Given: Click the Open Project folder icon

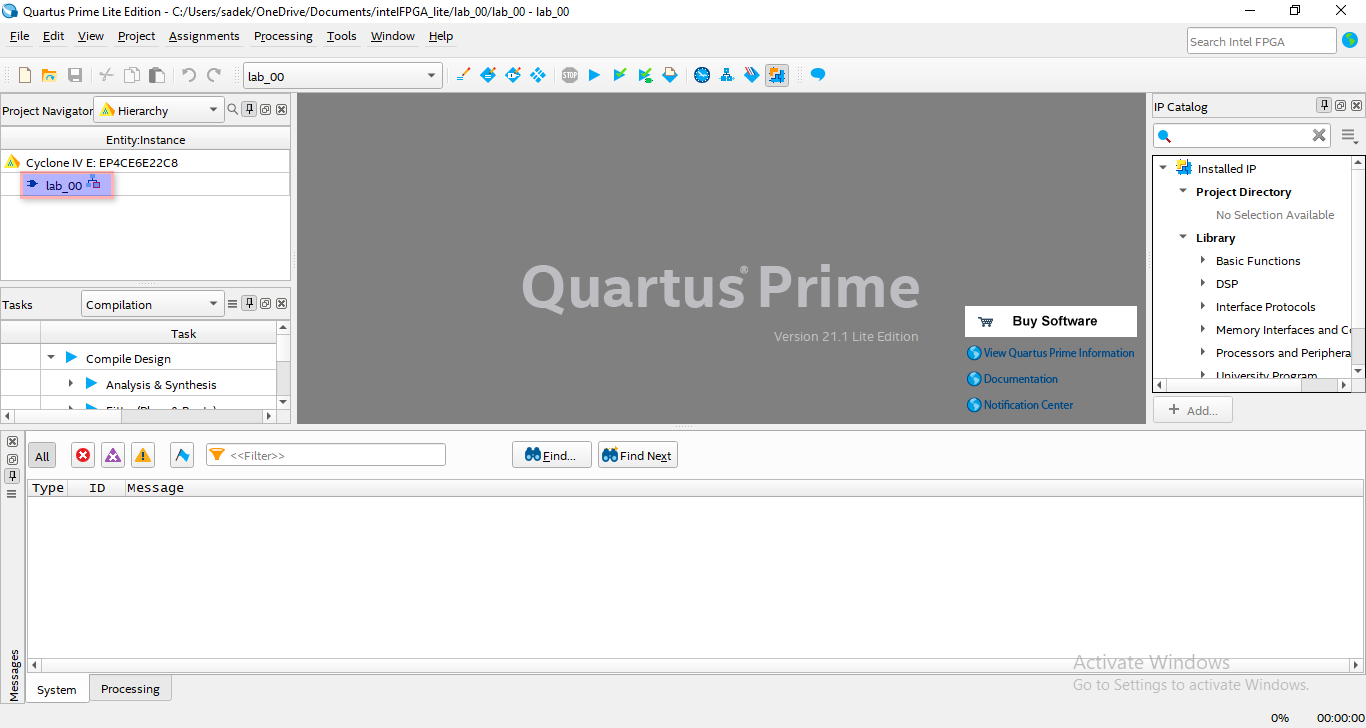Looking at the screenshot, I should pos(49,75).
